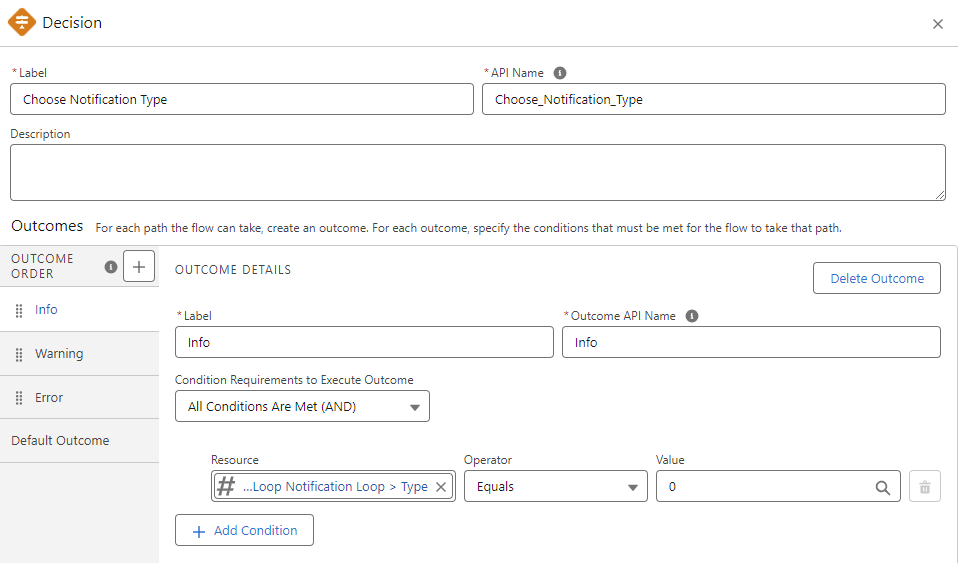Clear the Loop Notification Loop Type resource
Screen dimensions: 958x563
[x=441, y=487]
